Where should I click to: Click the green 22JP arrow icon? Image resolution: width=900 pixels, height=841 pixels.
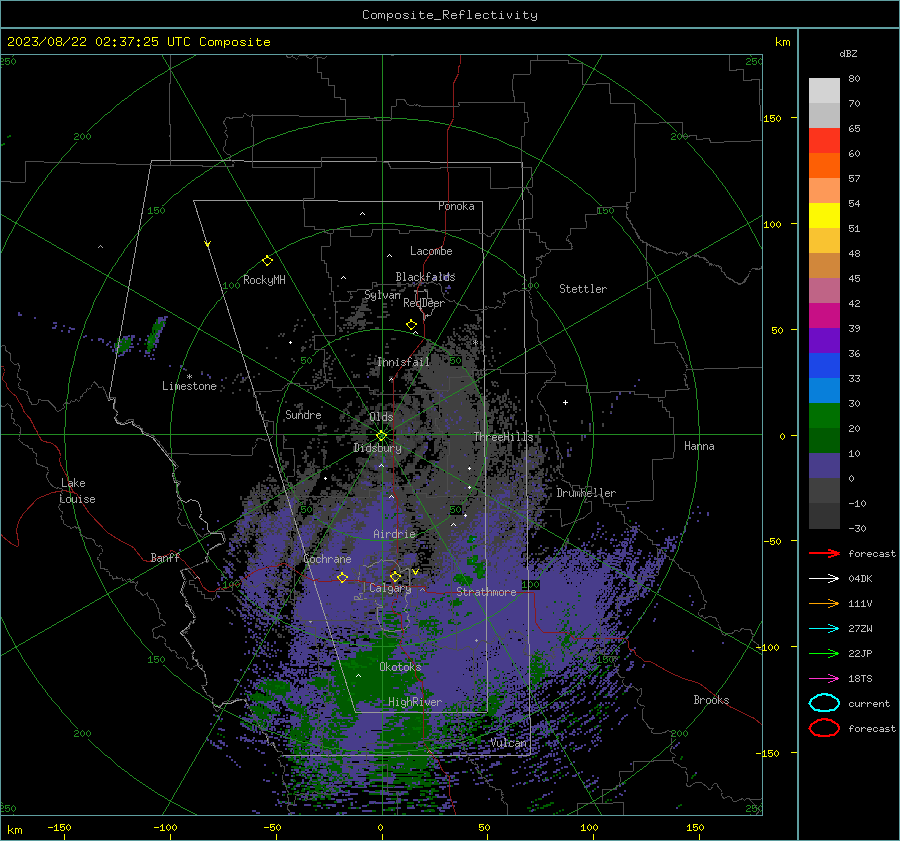[x=824, y=653]
